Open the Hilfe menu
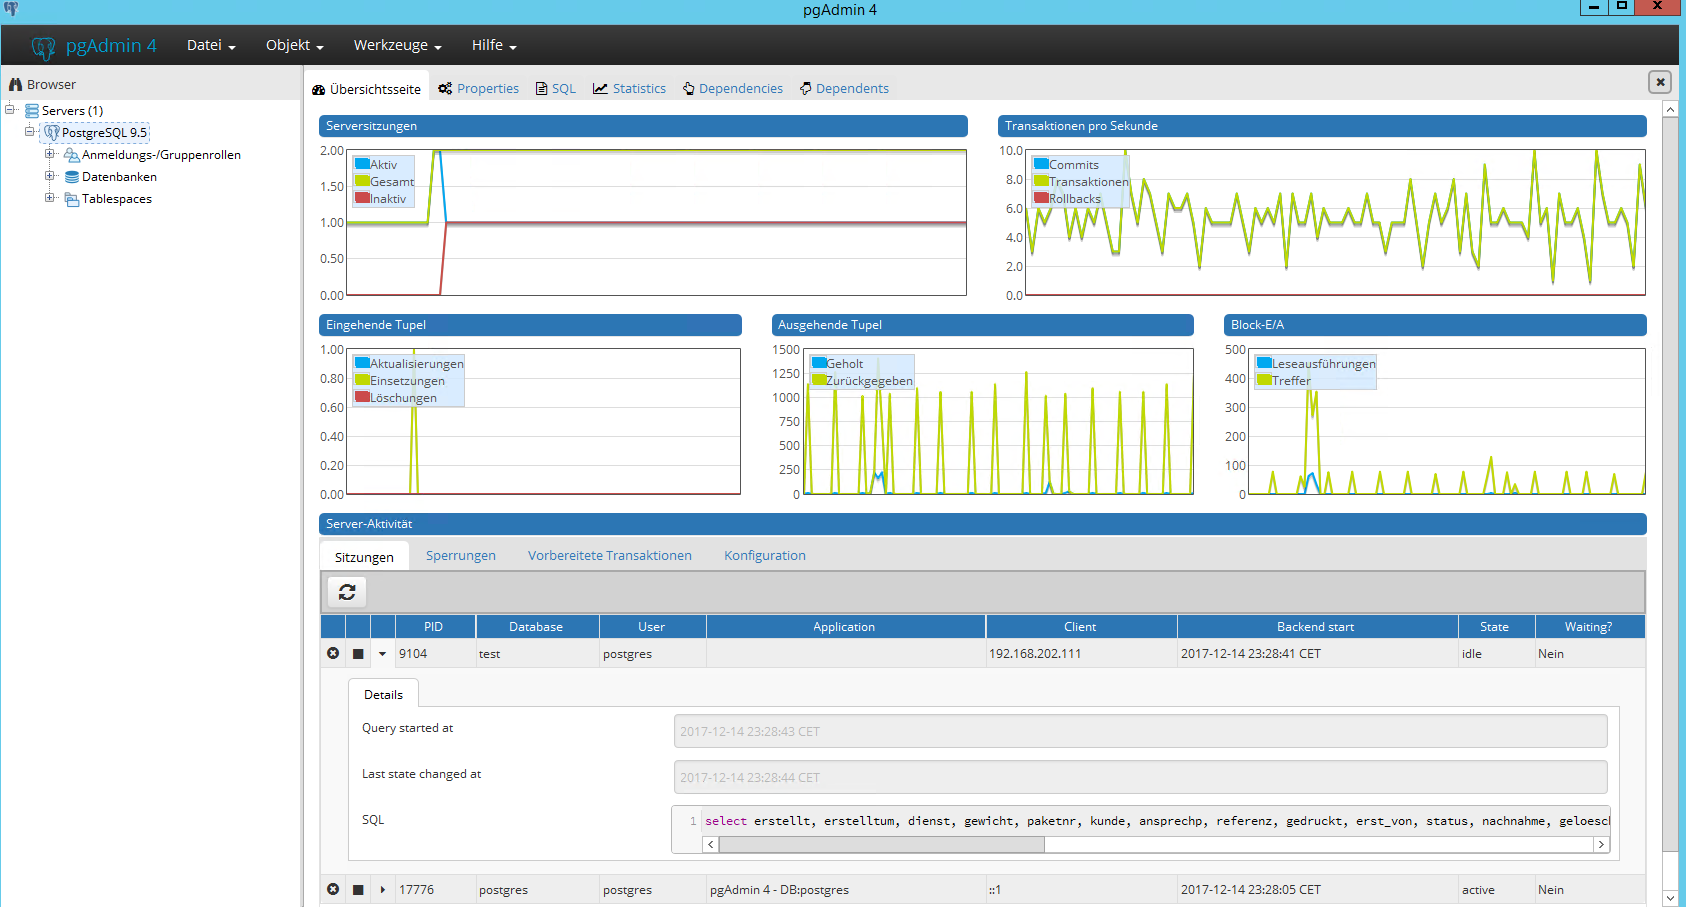 (494, 45)
